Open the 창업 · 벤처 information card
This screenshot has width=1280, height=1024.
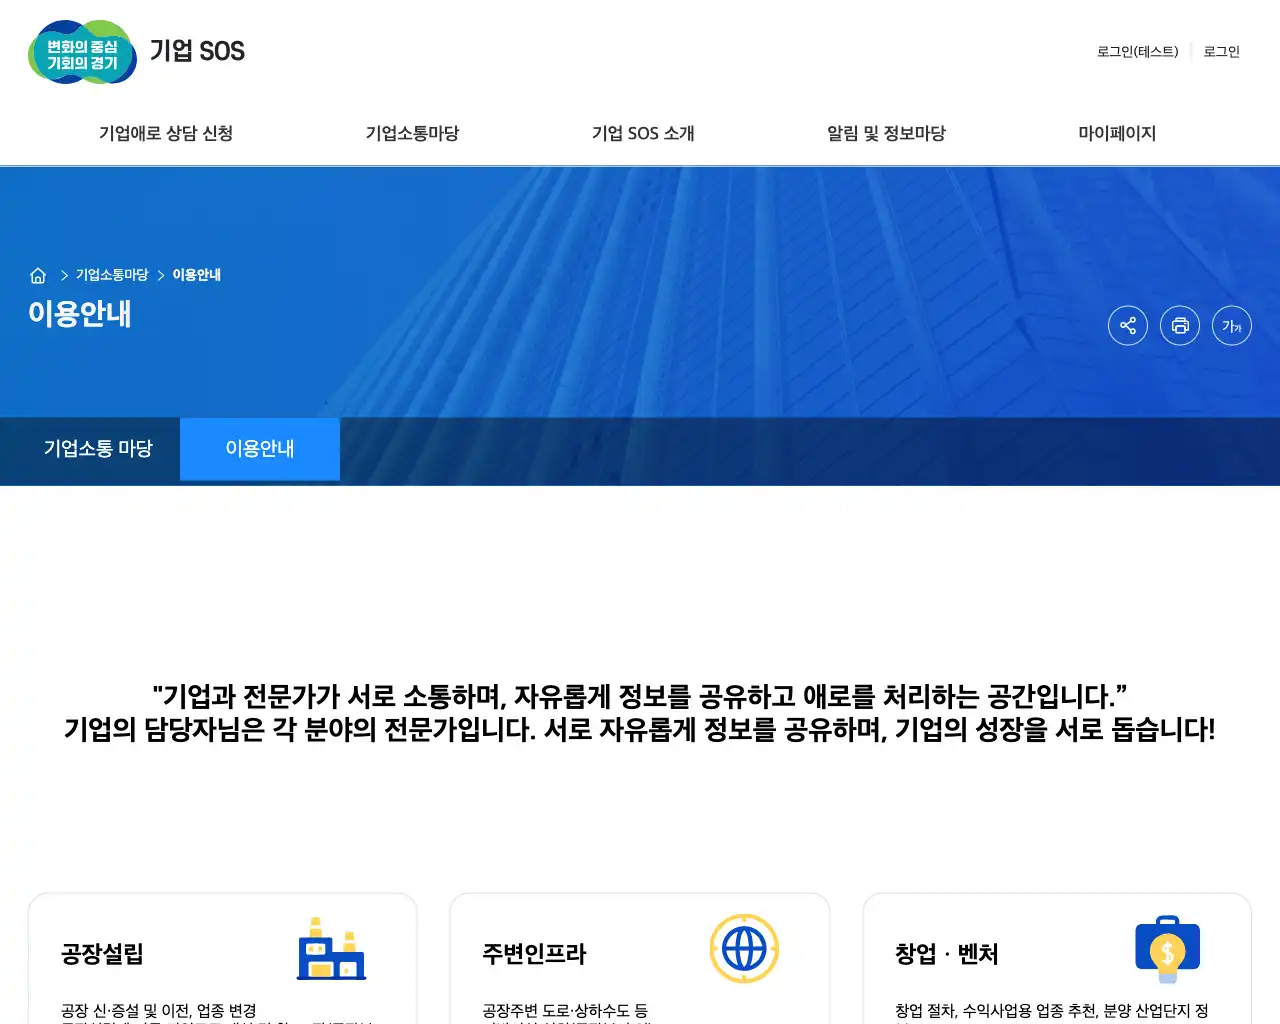(x=1056, y=960)
